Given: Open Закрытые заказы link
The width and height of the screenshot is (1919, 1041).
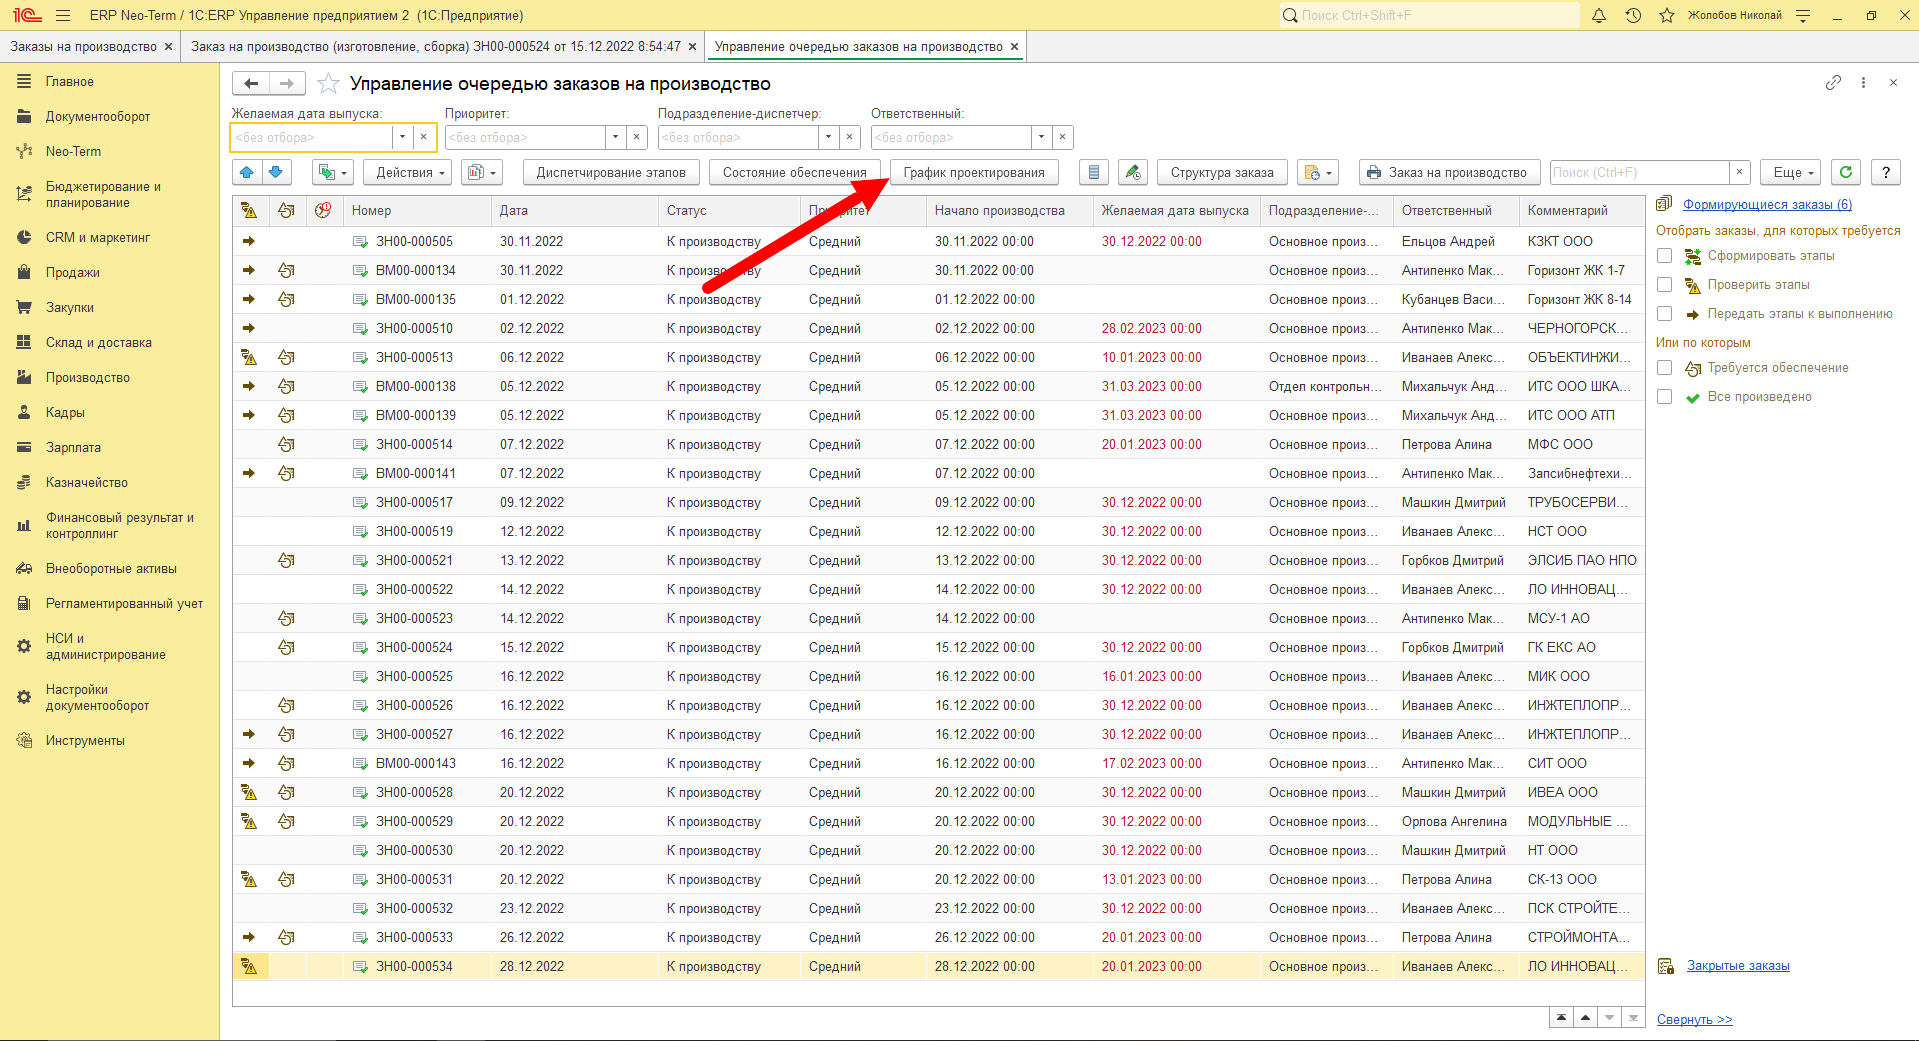Looking at the screenshot, I should pos(1738,966).
